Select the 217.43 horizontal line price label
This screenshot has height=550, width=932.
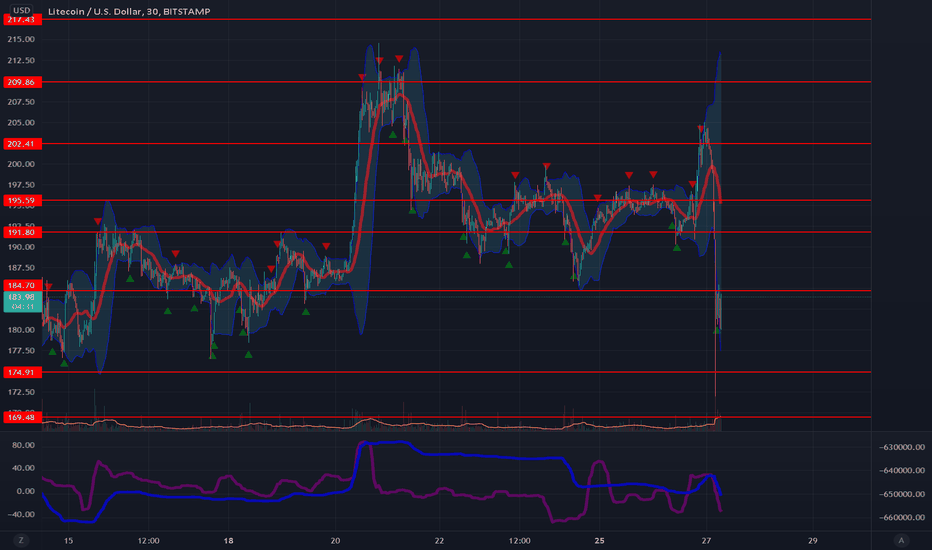(x=23, y=20)
